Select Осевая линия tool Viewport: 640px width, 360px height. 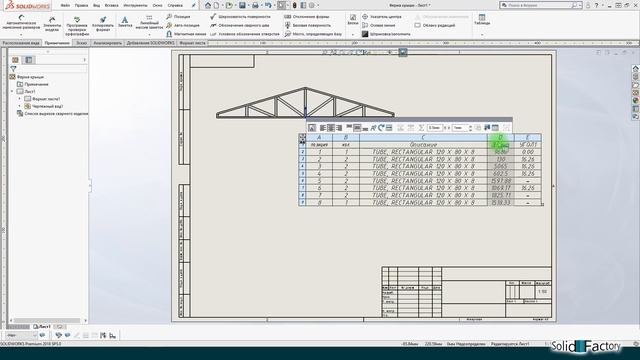click(378, 25)
